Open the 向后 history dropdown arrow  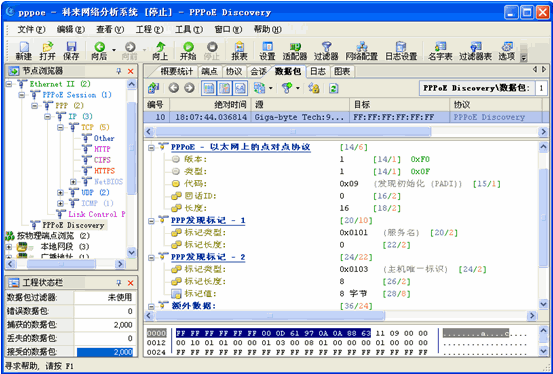pyautogui.click(x=114, y=50)
